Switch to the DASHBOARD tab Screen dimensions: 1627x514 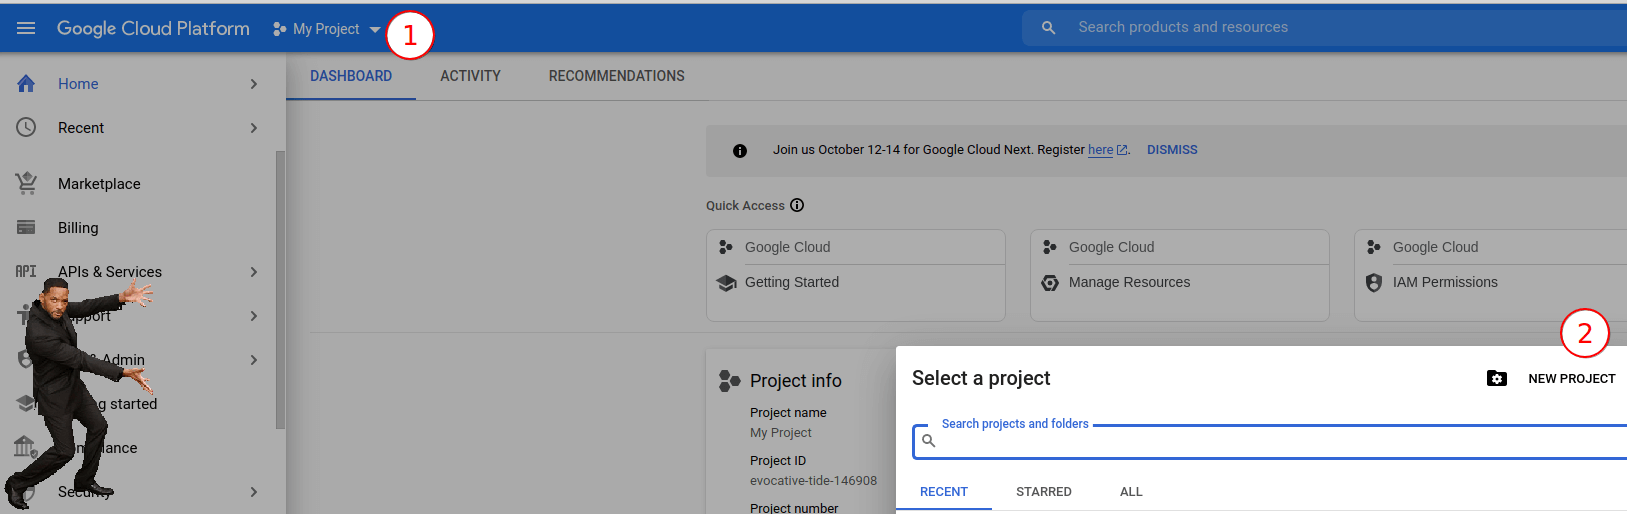click(351, 76)
